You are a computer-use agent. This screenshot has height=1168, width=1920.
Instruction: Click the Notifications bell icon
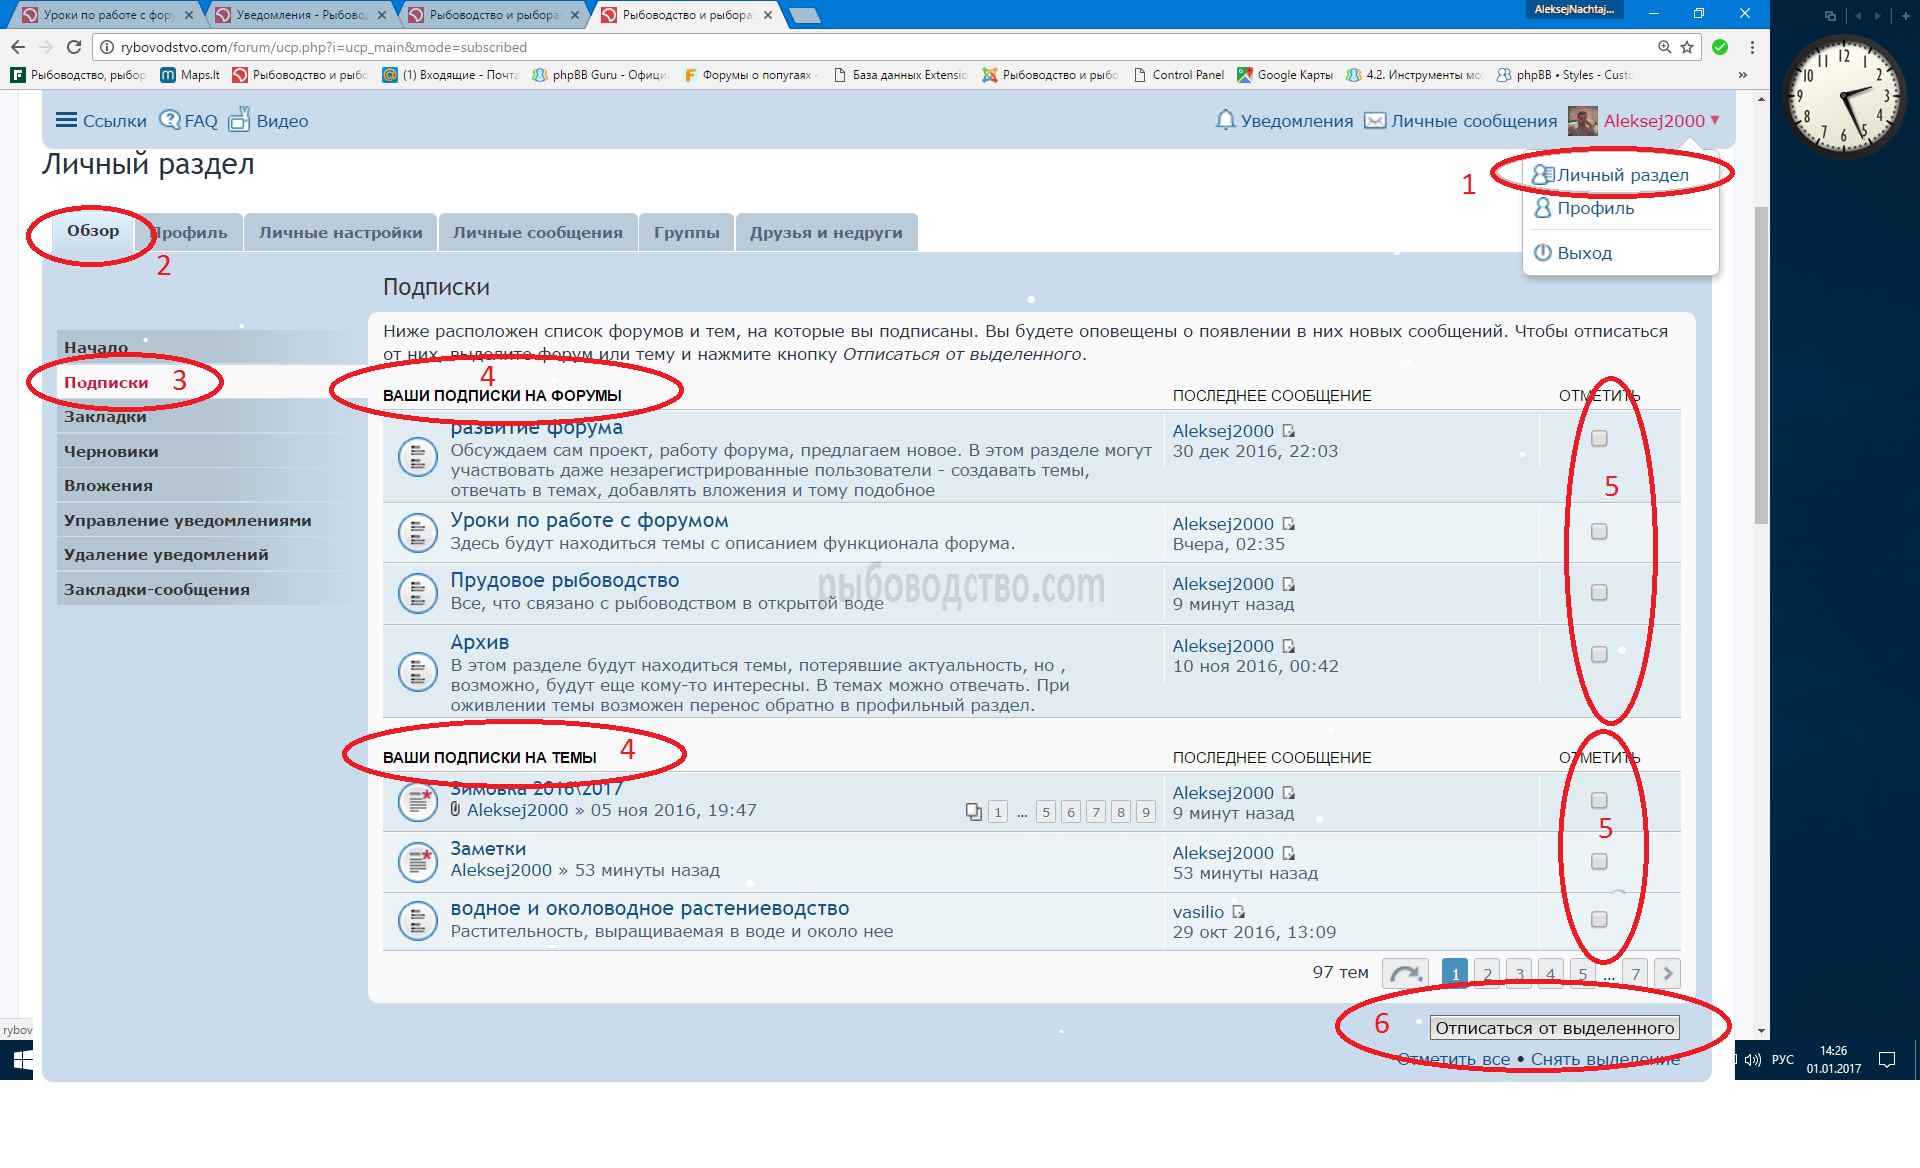tap(1225, 120)
